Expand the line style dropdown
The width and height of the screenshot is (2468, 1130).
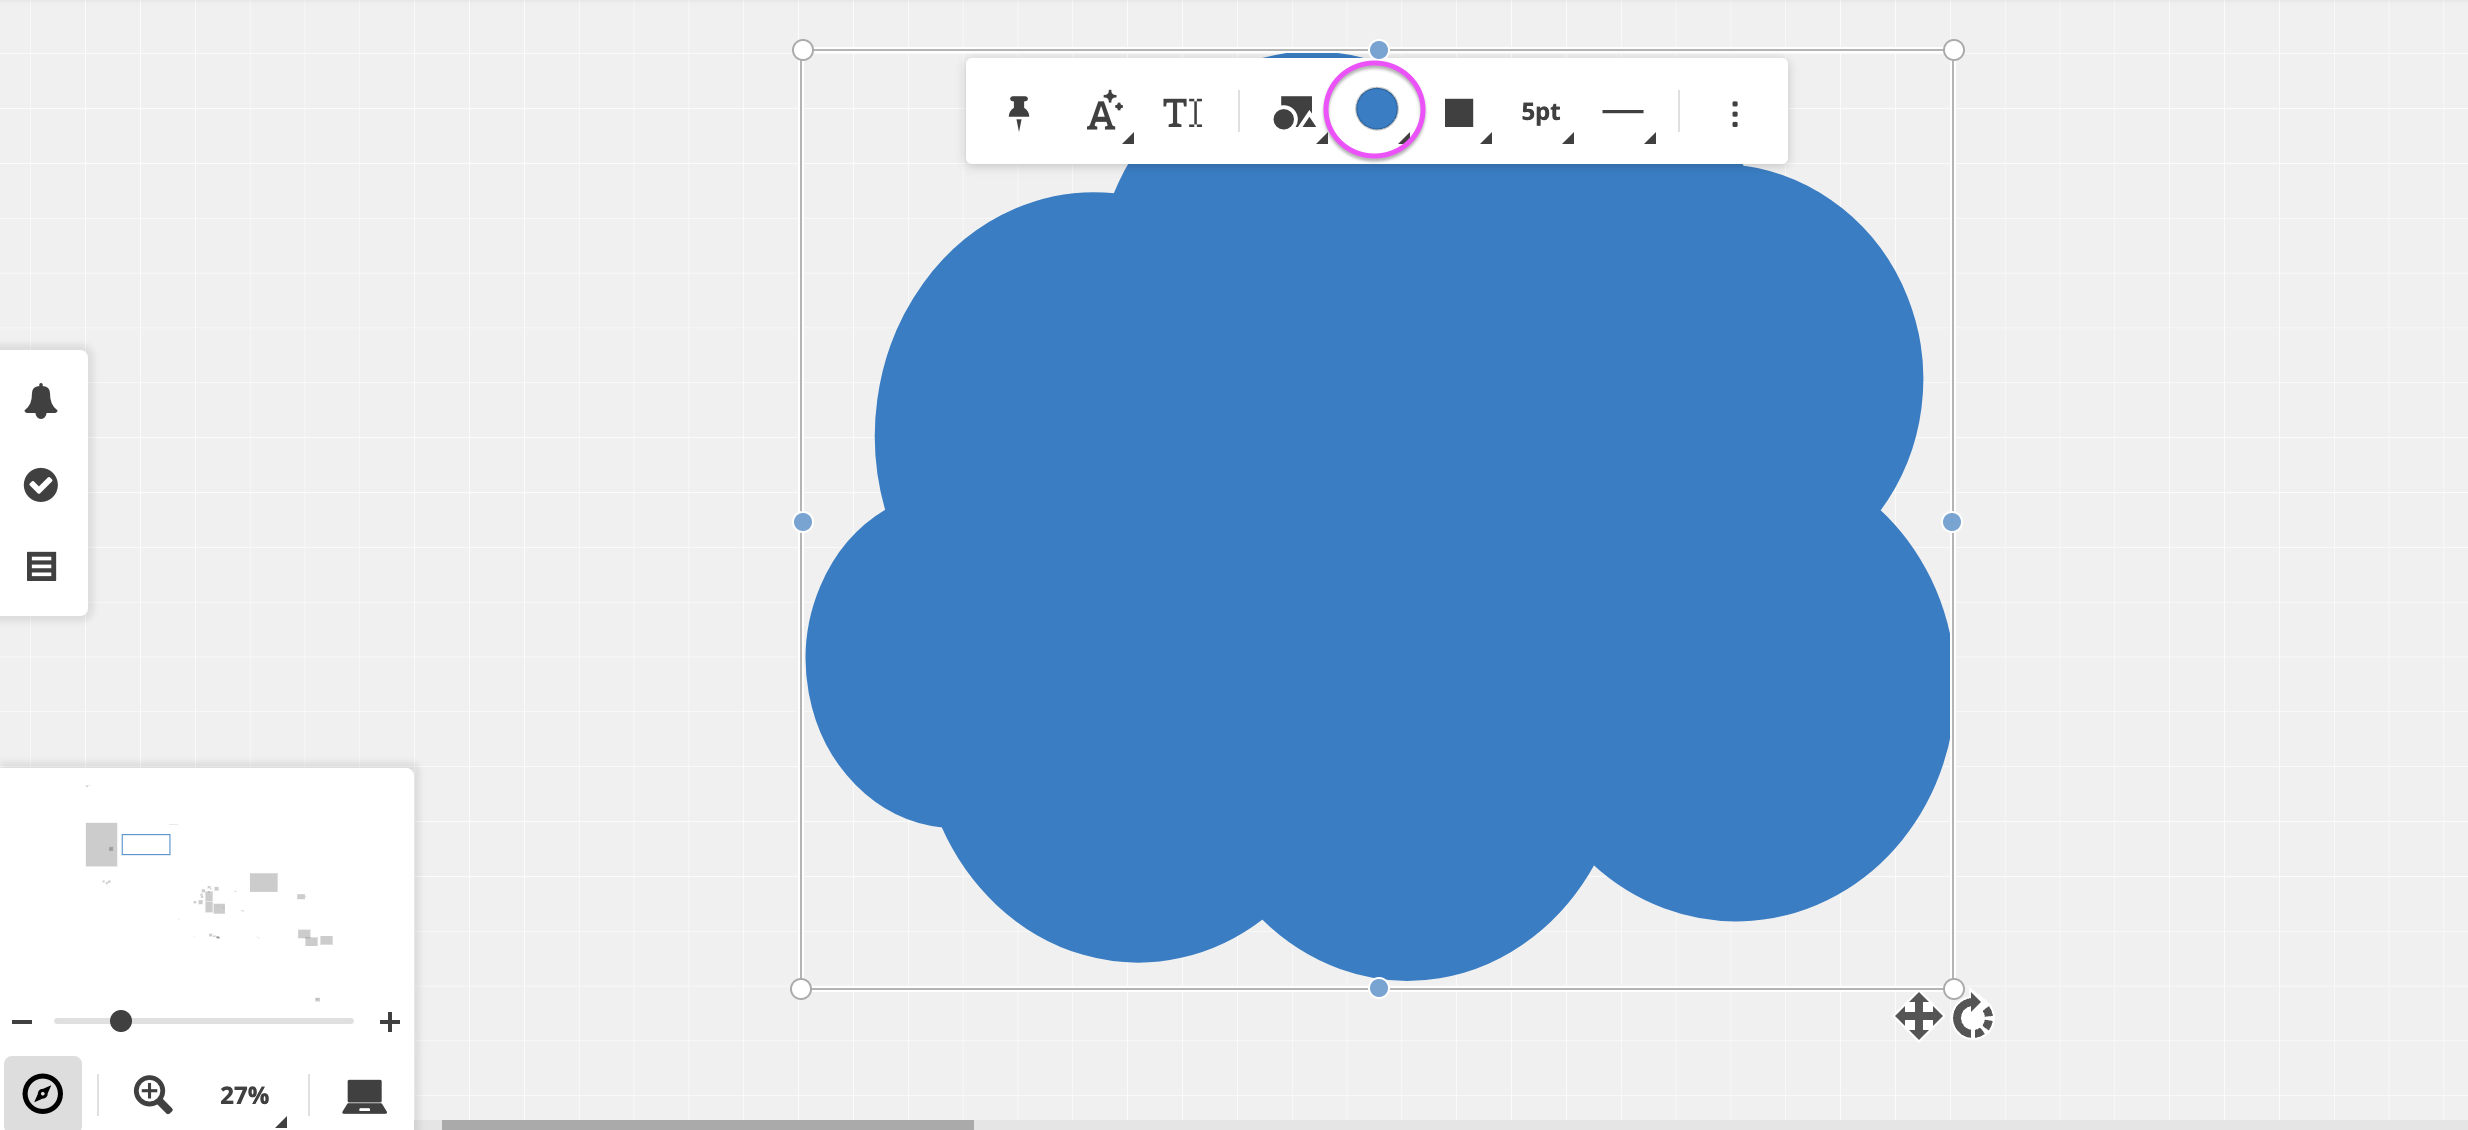click(1625, 113)
